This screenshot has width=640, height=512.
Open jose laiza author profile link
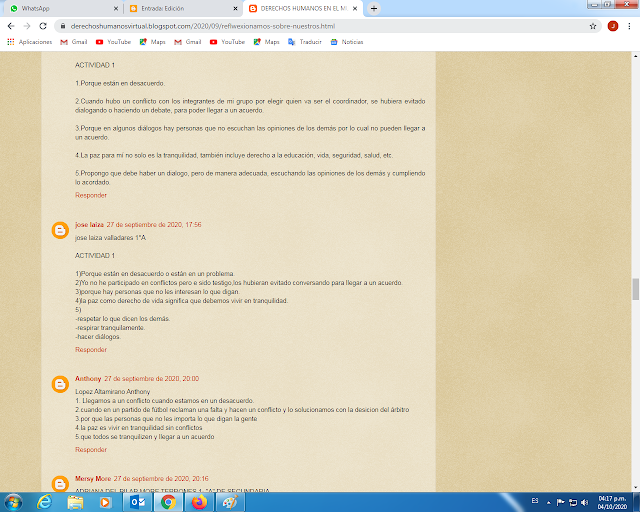(x=89, y=225)
